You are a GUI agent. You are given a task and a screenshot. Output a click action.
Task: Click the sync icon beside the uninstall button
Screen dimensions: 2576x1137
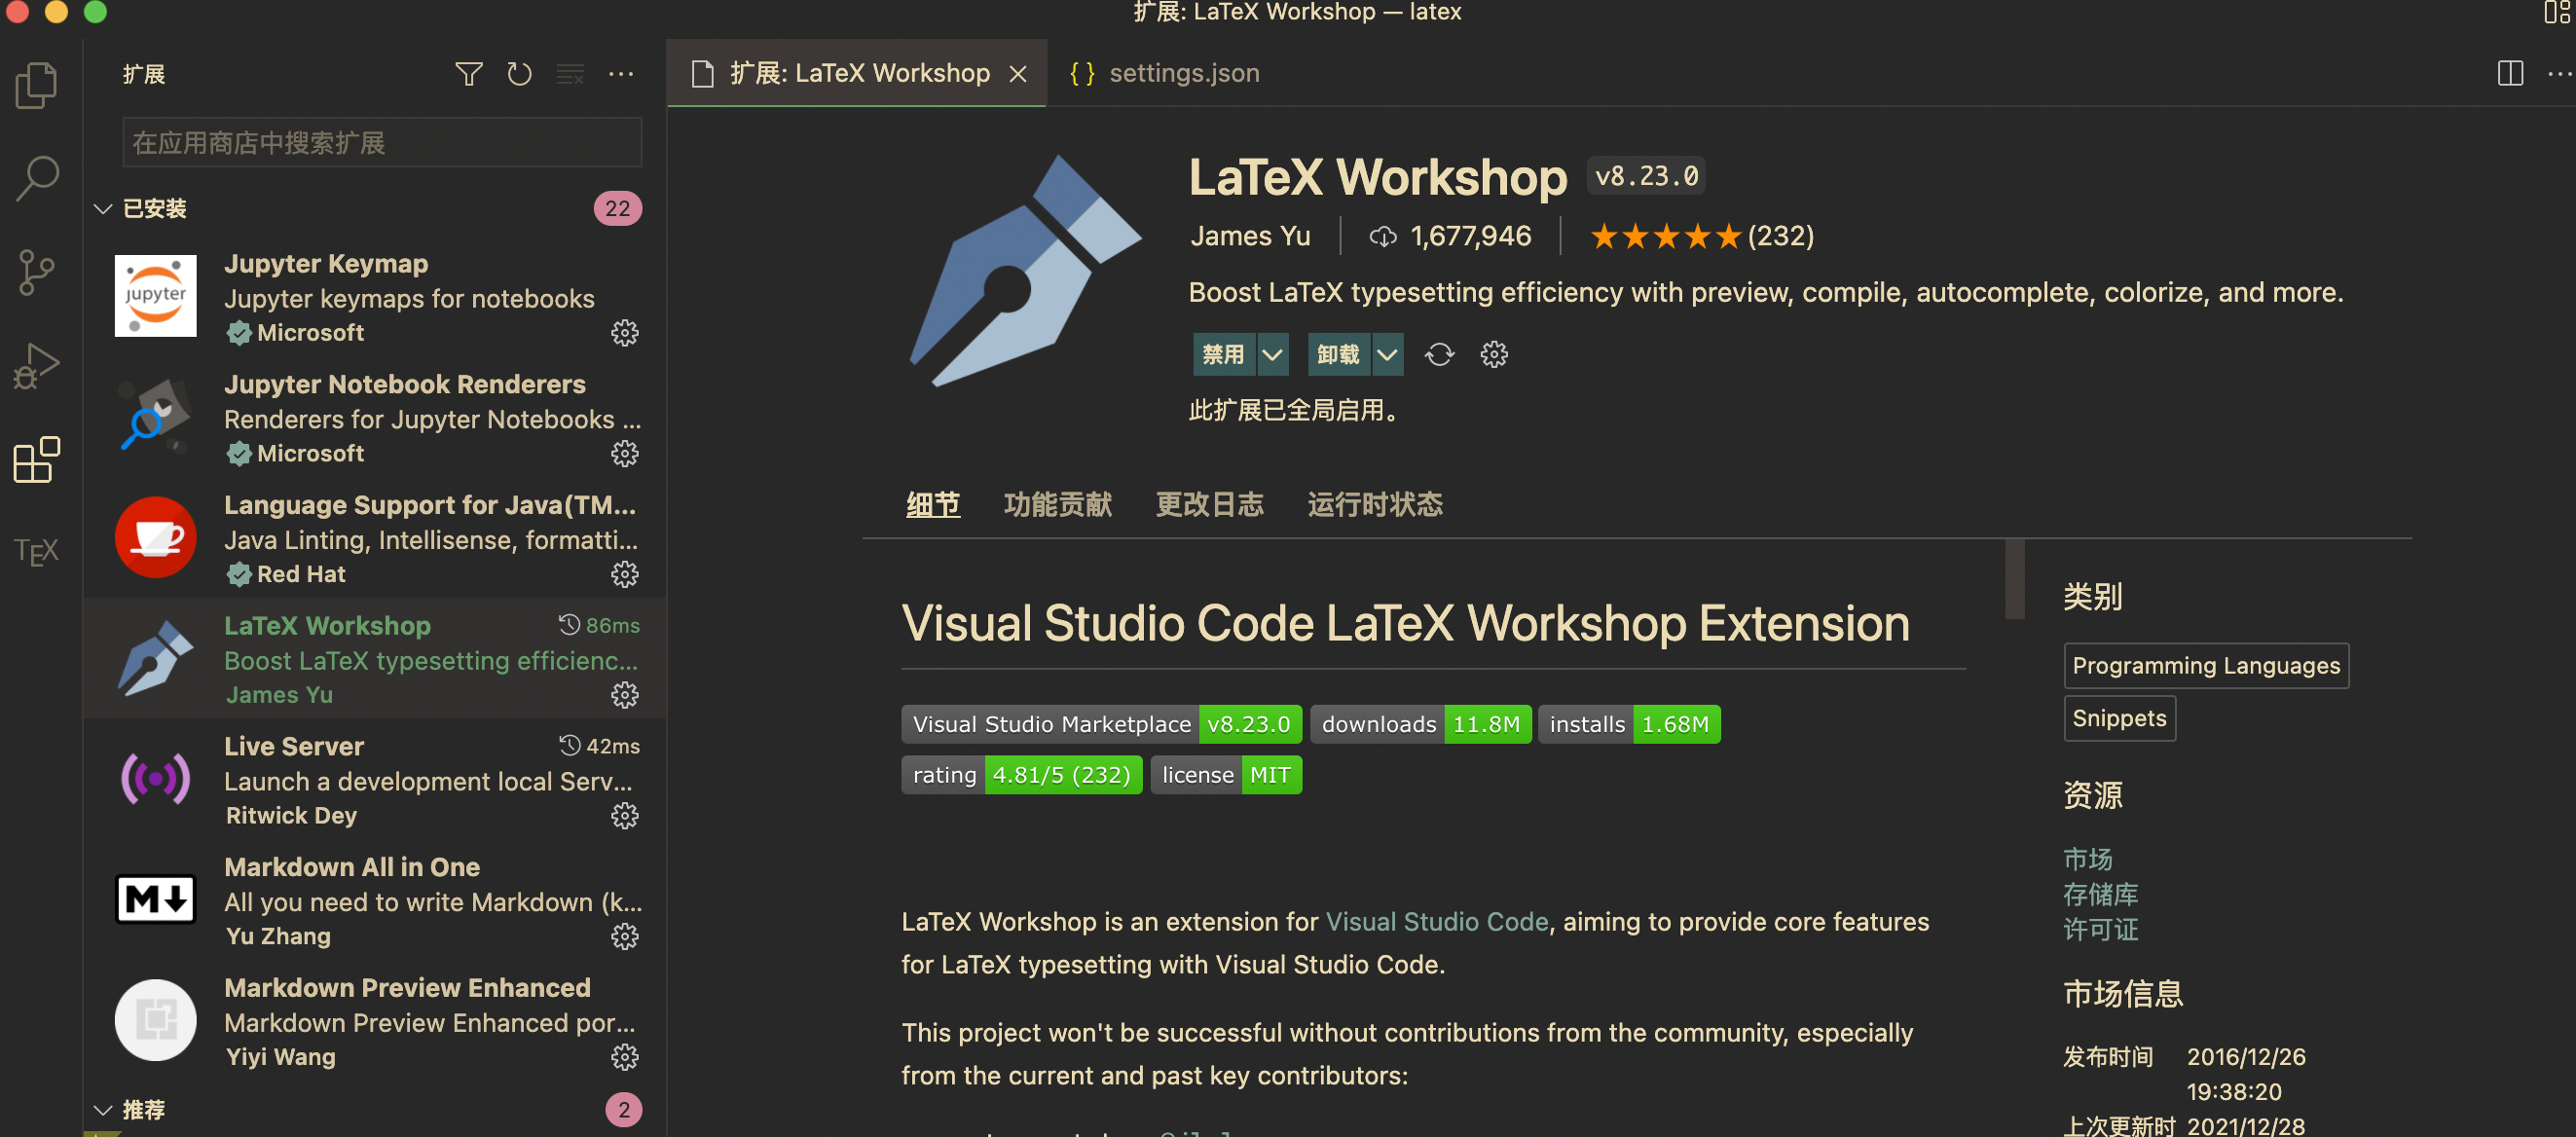click(1439, 354)
